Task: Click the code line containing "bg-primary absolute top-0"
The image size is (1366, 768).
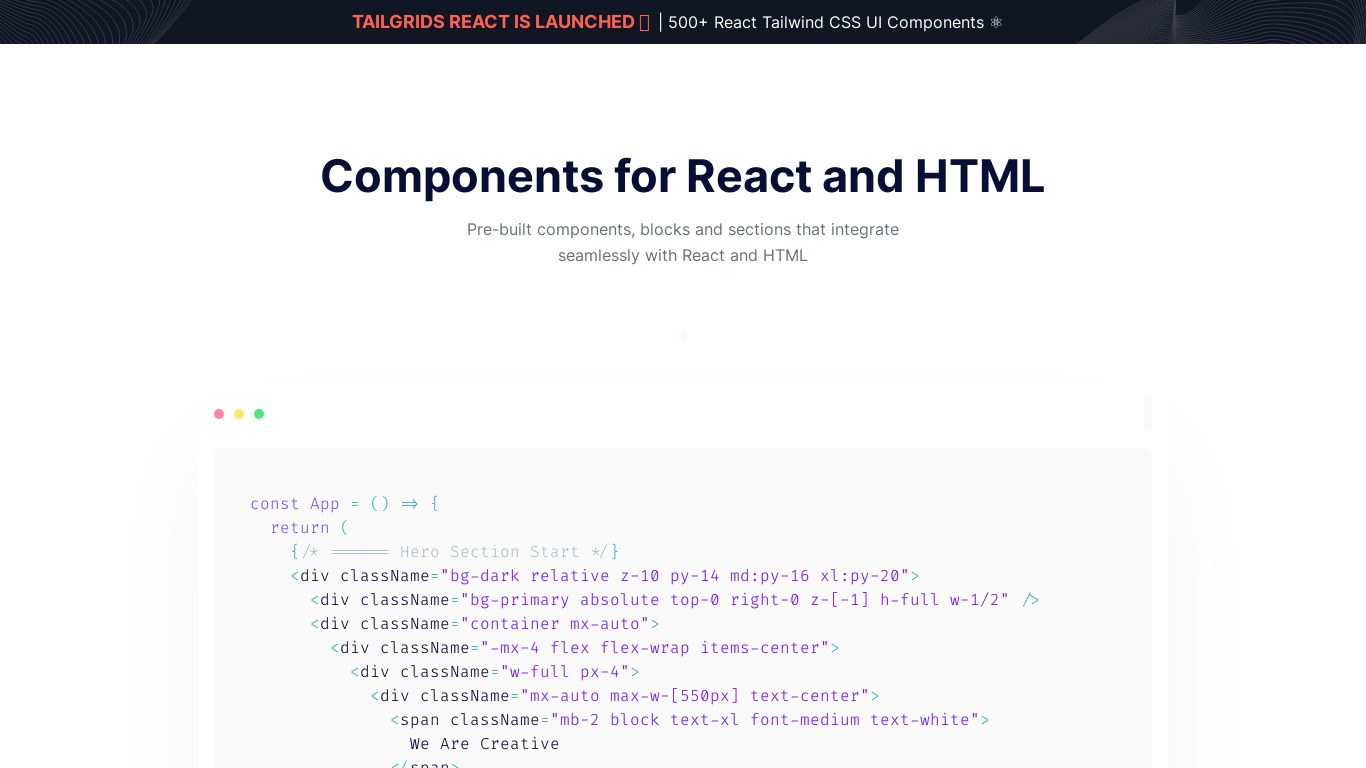Action: point(675,600)
